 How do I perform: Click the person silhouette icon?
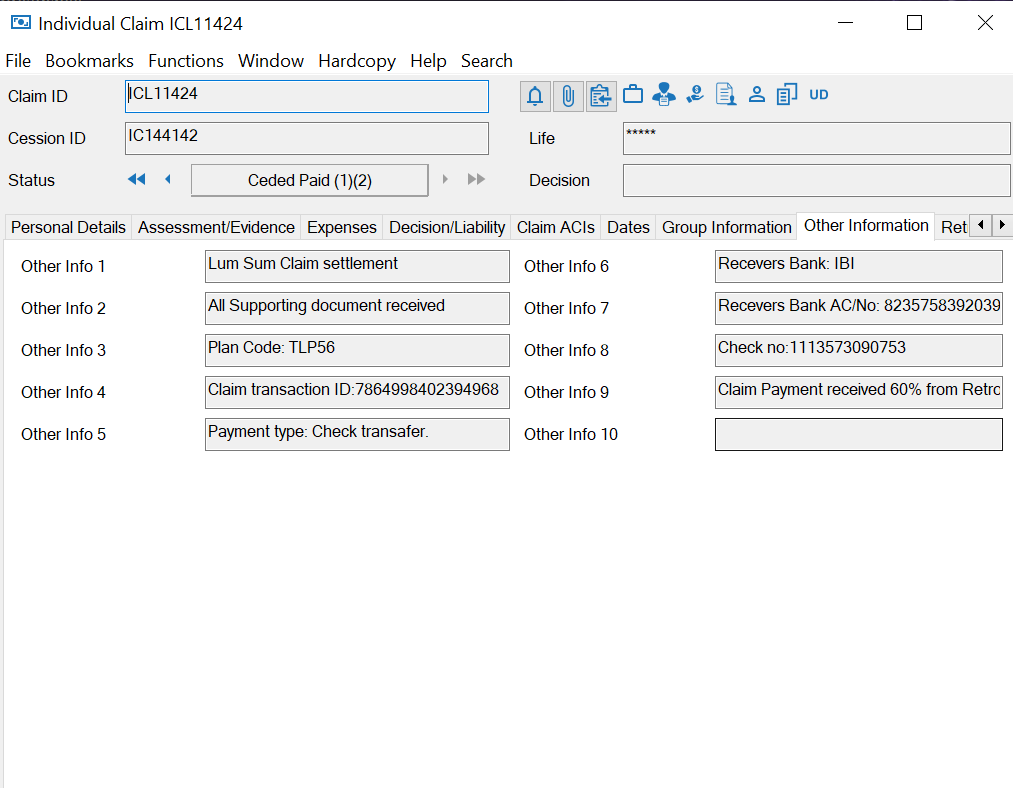point(757,95)
